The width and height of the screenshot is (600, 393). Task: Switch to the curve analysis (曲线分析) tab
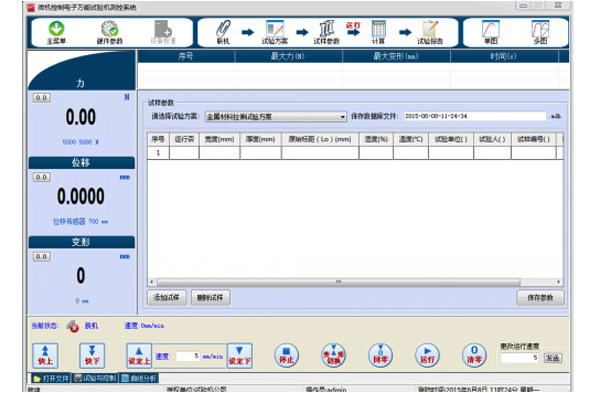(139, 378)
